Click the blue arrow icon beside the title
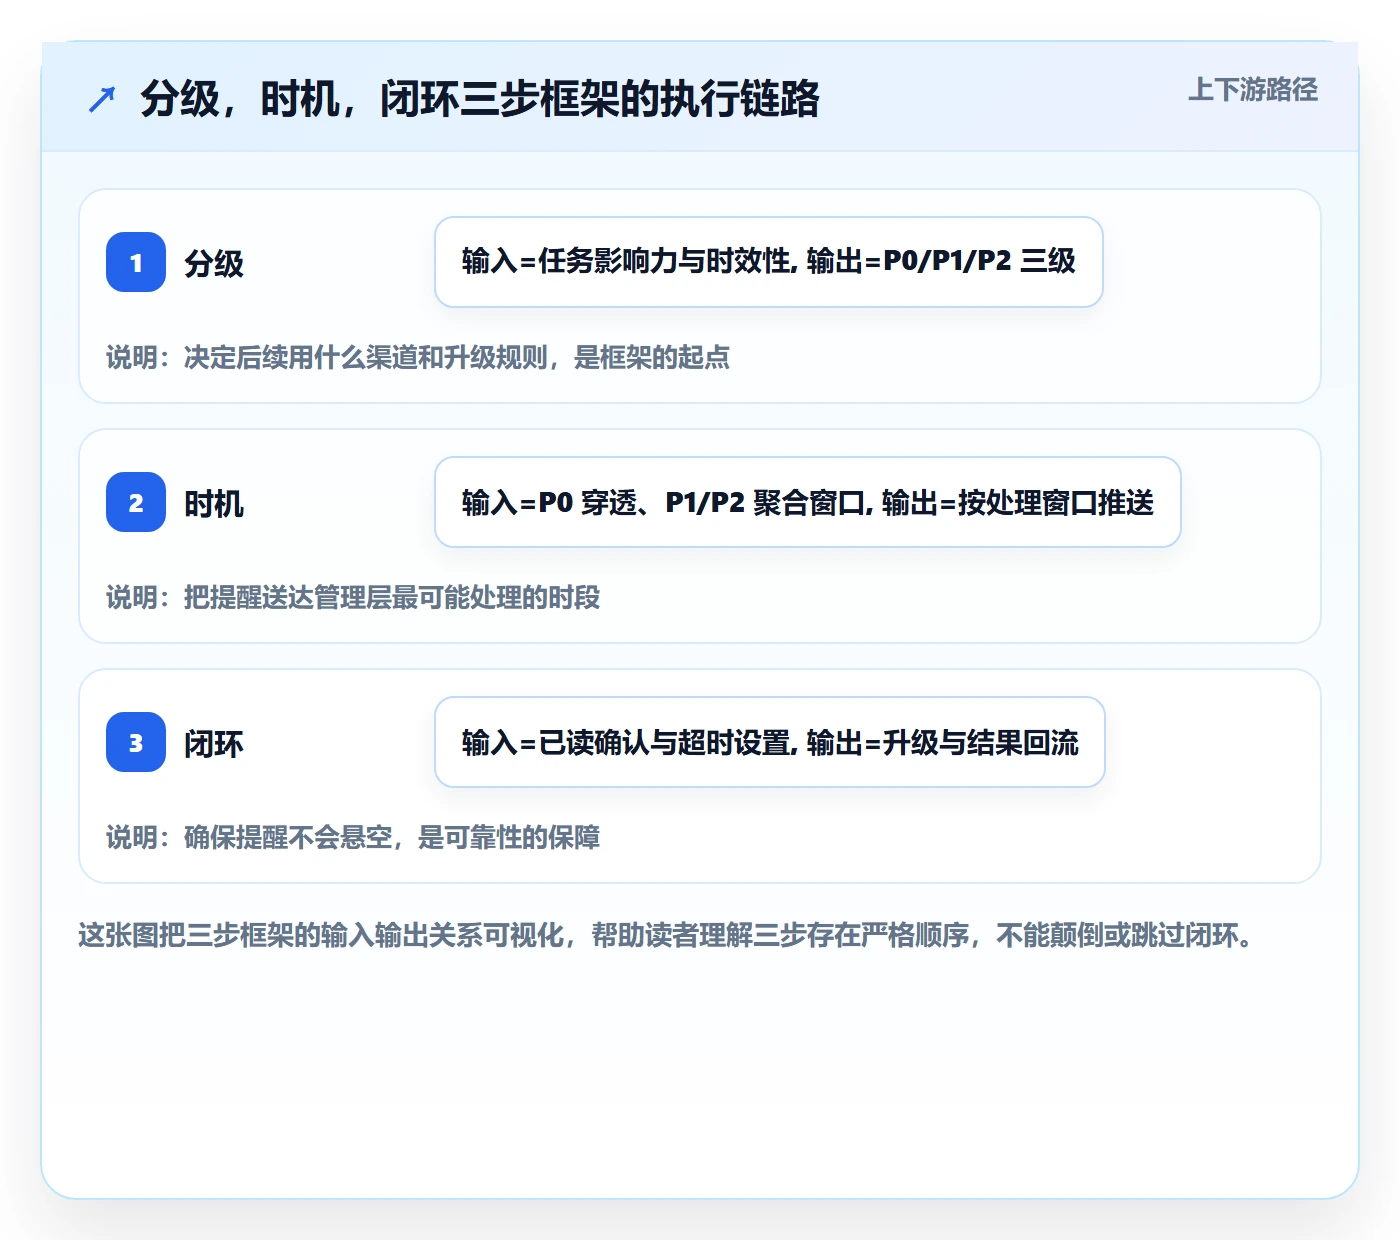The height and width of the screenshot is (1240, 1400). [x=102, y=99]
